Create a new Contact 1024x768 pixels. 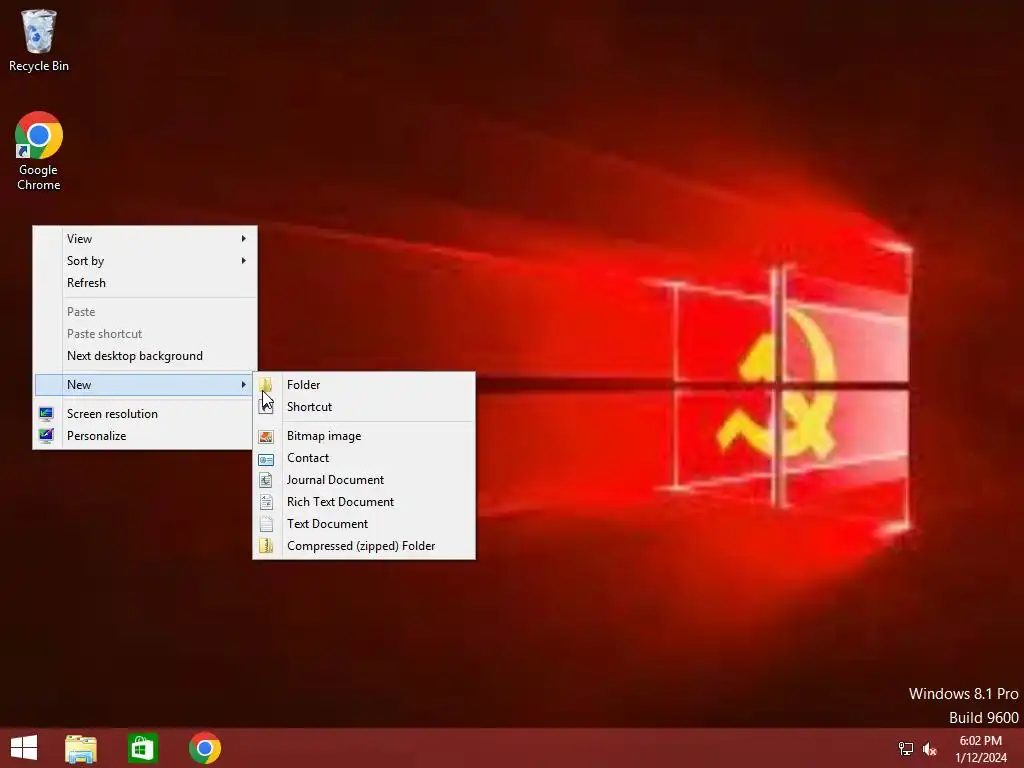pyautogui.click(x=364, y=458)
